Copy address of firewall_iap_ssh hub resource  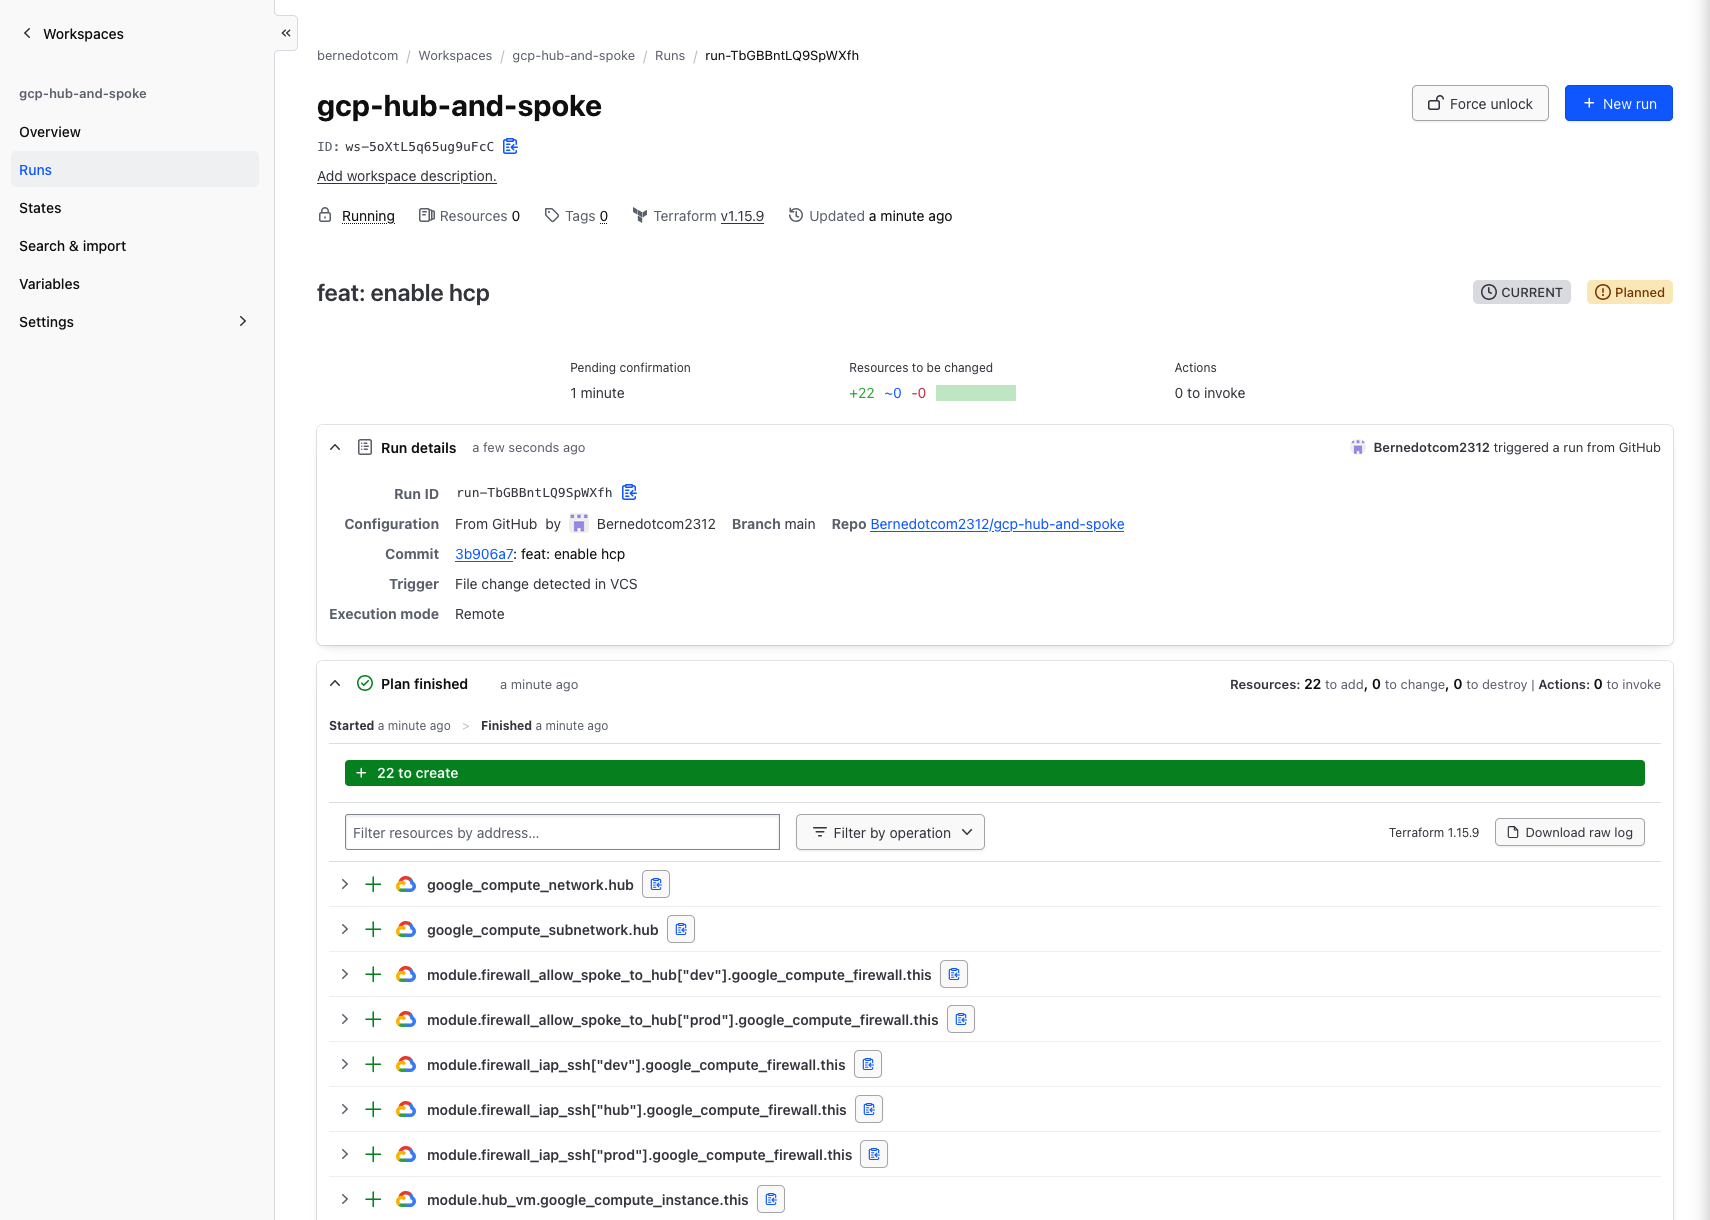click(x=869, y=1109)
